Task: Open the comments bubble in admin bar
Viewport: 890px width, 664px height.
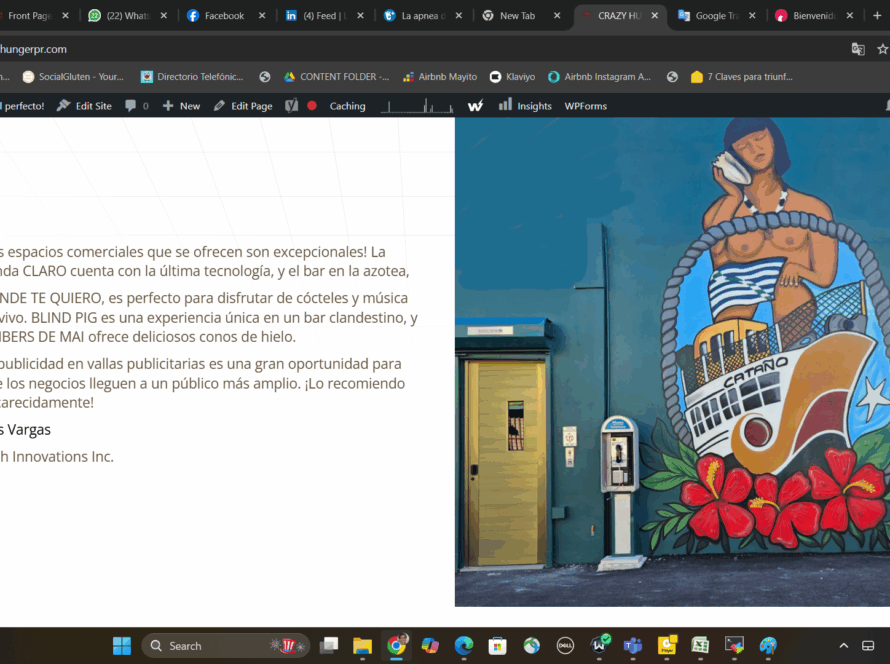Action: tap(136, 106)
